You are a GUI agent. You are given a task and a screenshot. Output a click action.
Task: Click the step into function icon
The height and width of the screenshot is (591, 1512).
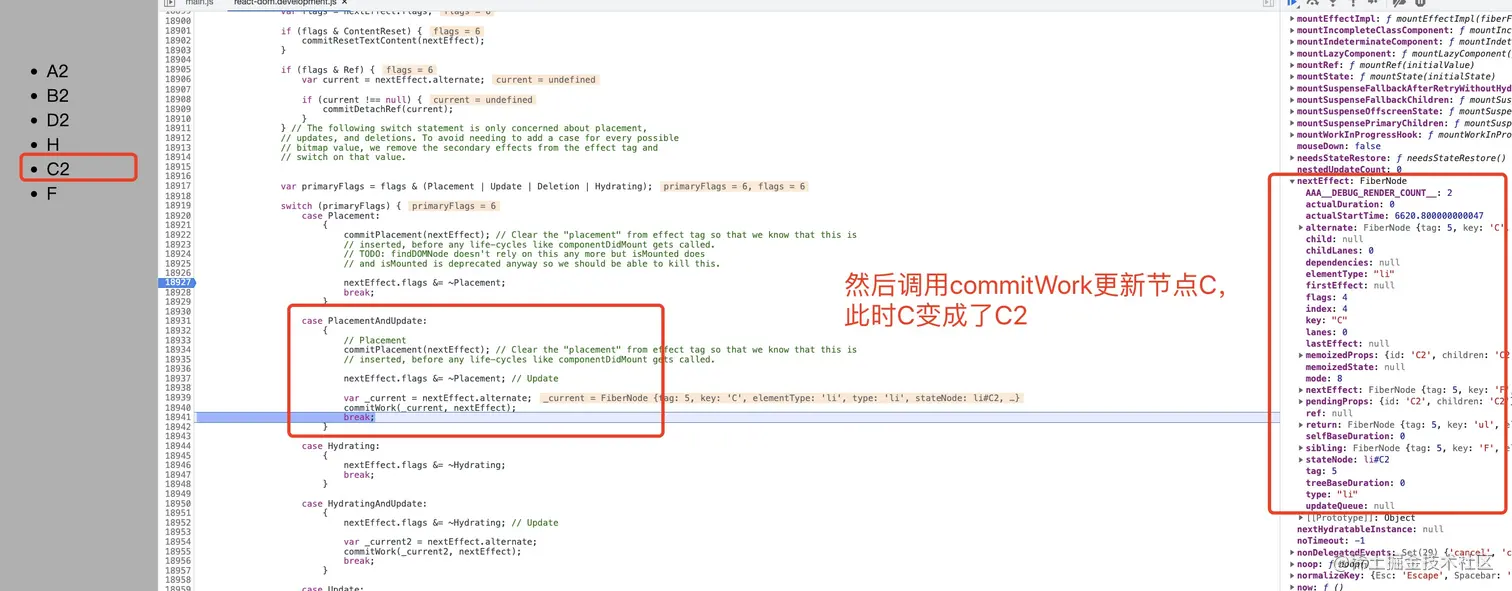click(x=1333, y=3)
